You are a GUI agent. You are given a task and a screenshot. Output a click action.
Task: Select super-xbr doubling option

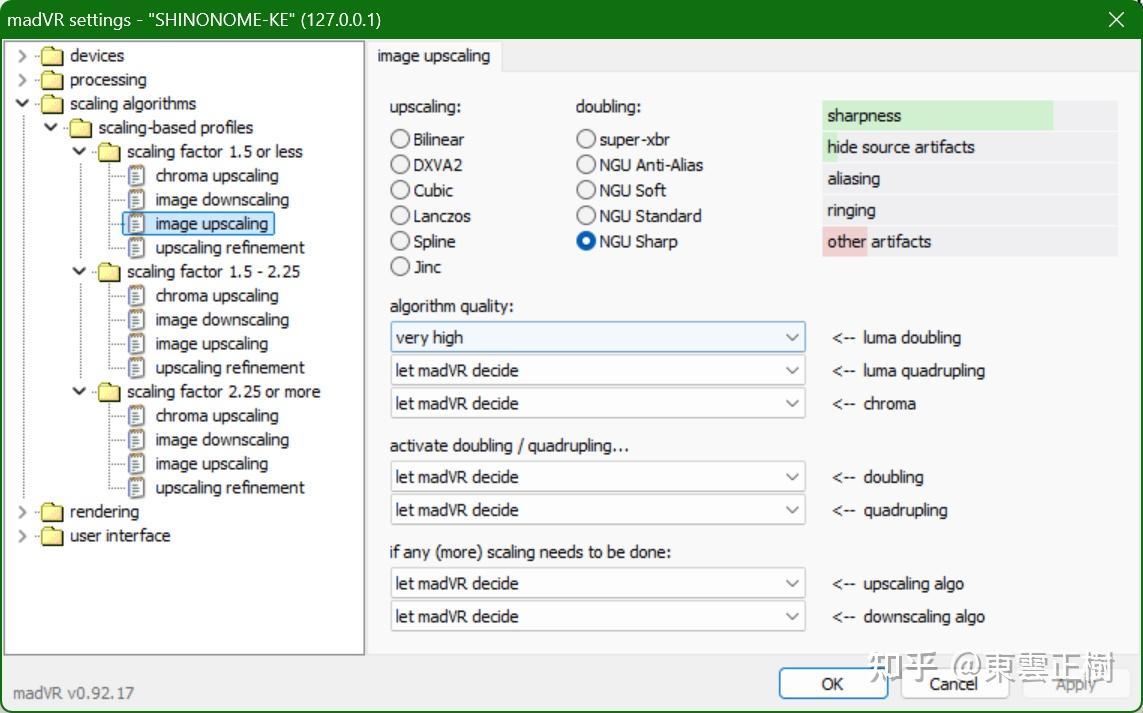pyautogui.click(x=586, y=139)
